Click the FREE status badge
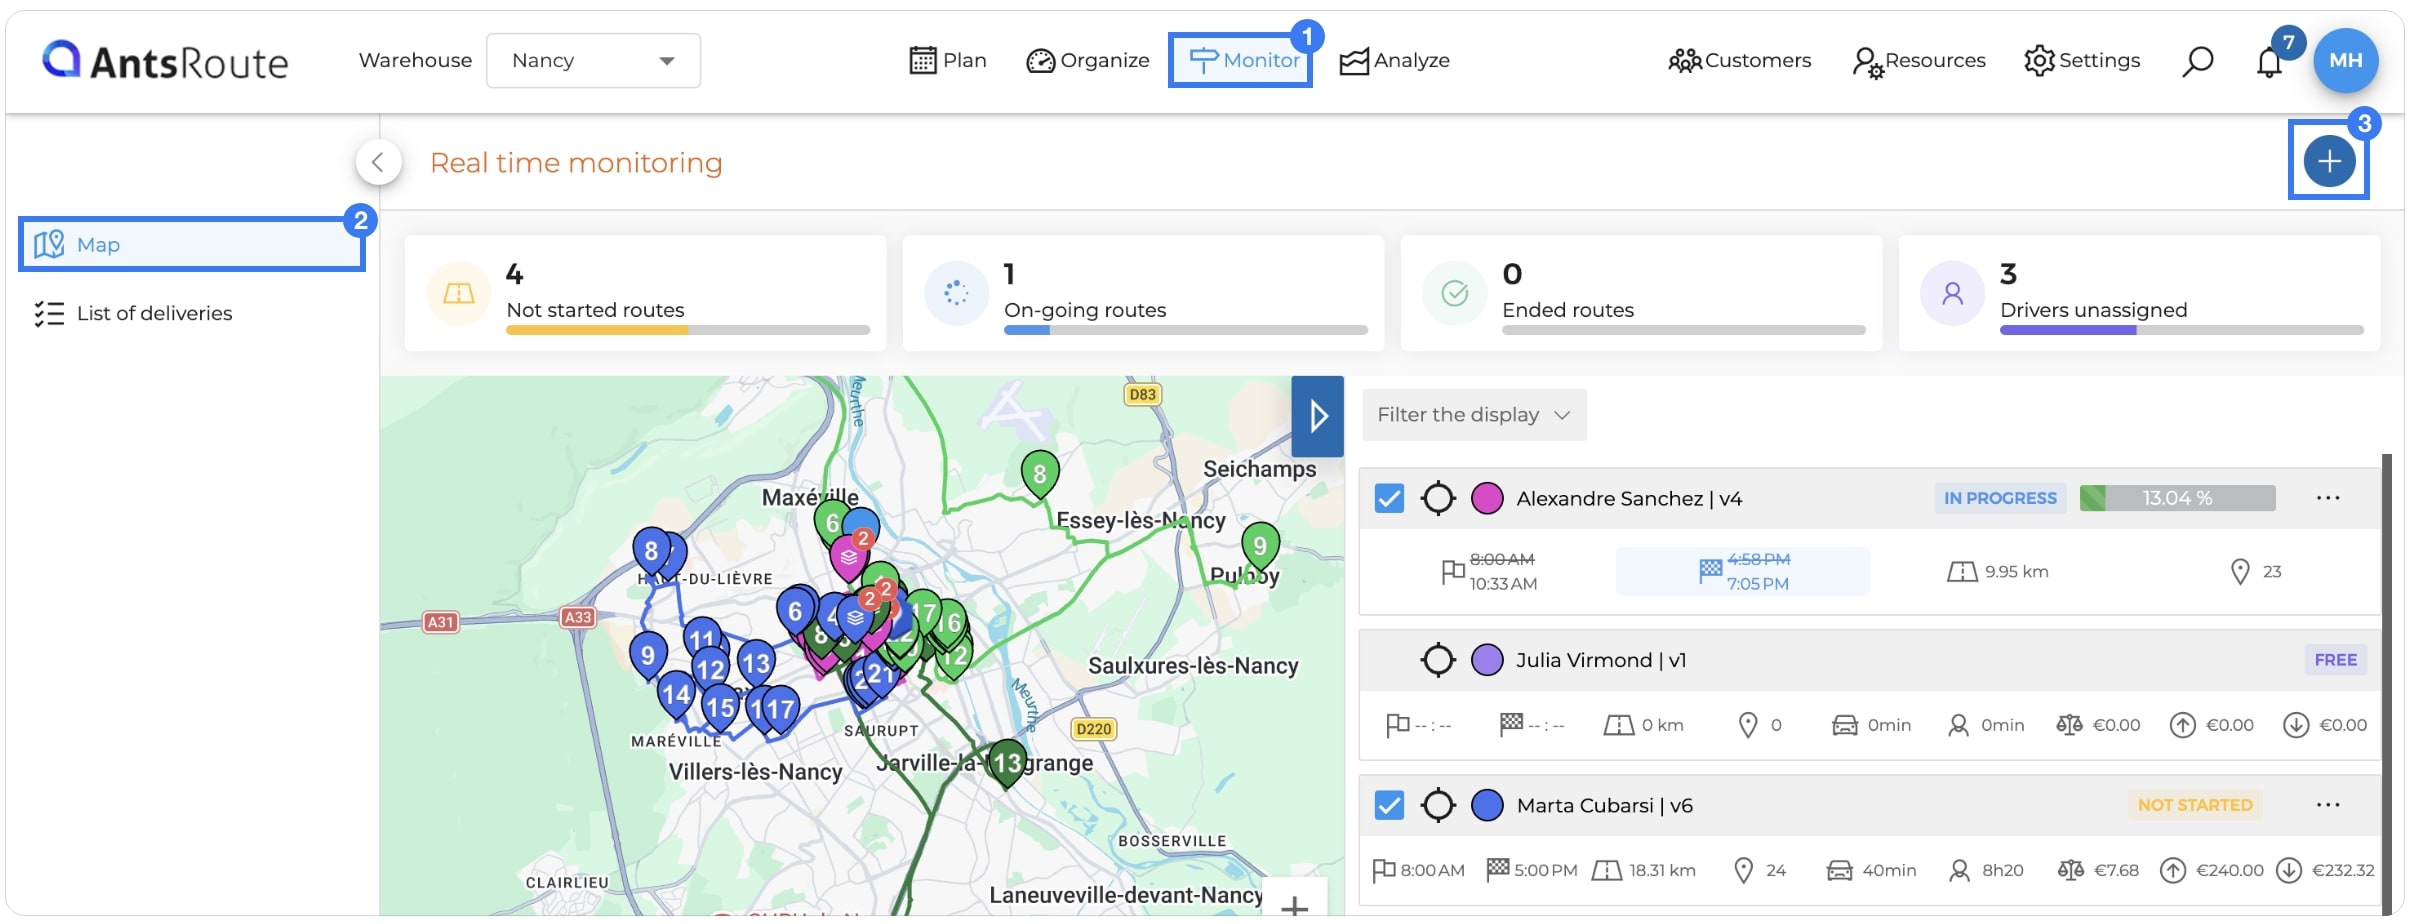Viewport: 2410px width, 924px height. click(x=2335, y=660)
